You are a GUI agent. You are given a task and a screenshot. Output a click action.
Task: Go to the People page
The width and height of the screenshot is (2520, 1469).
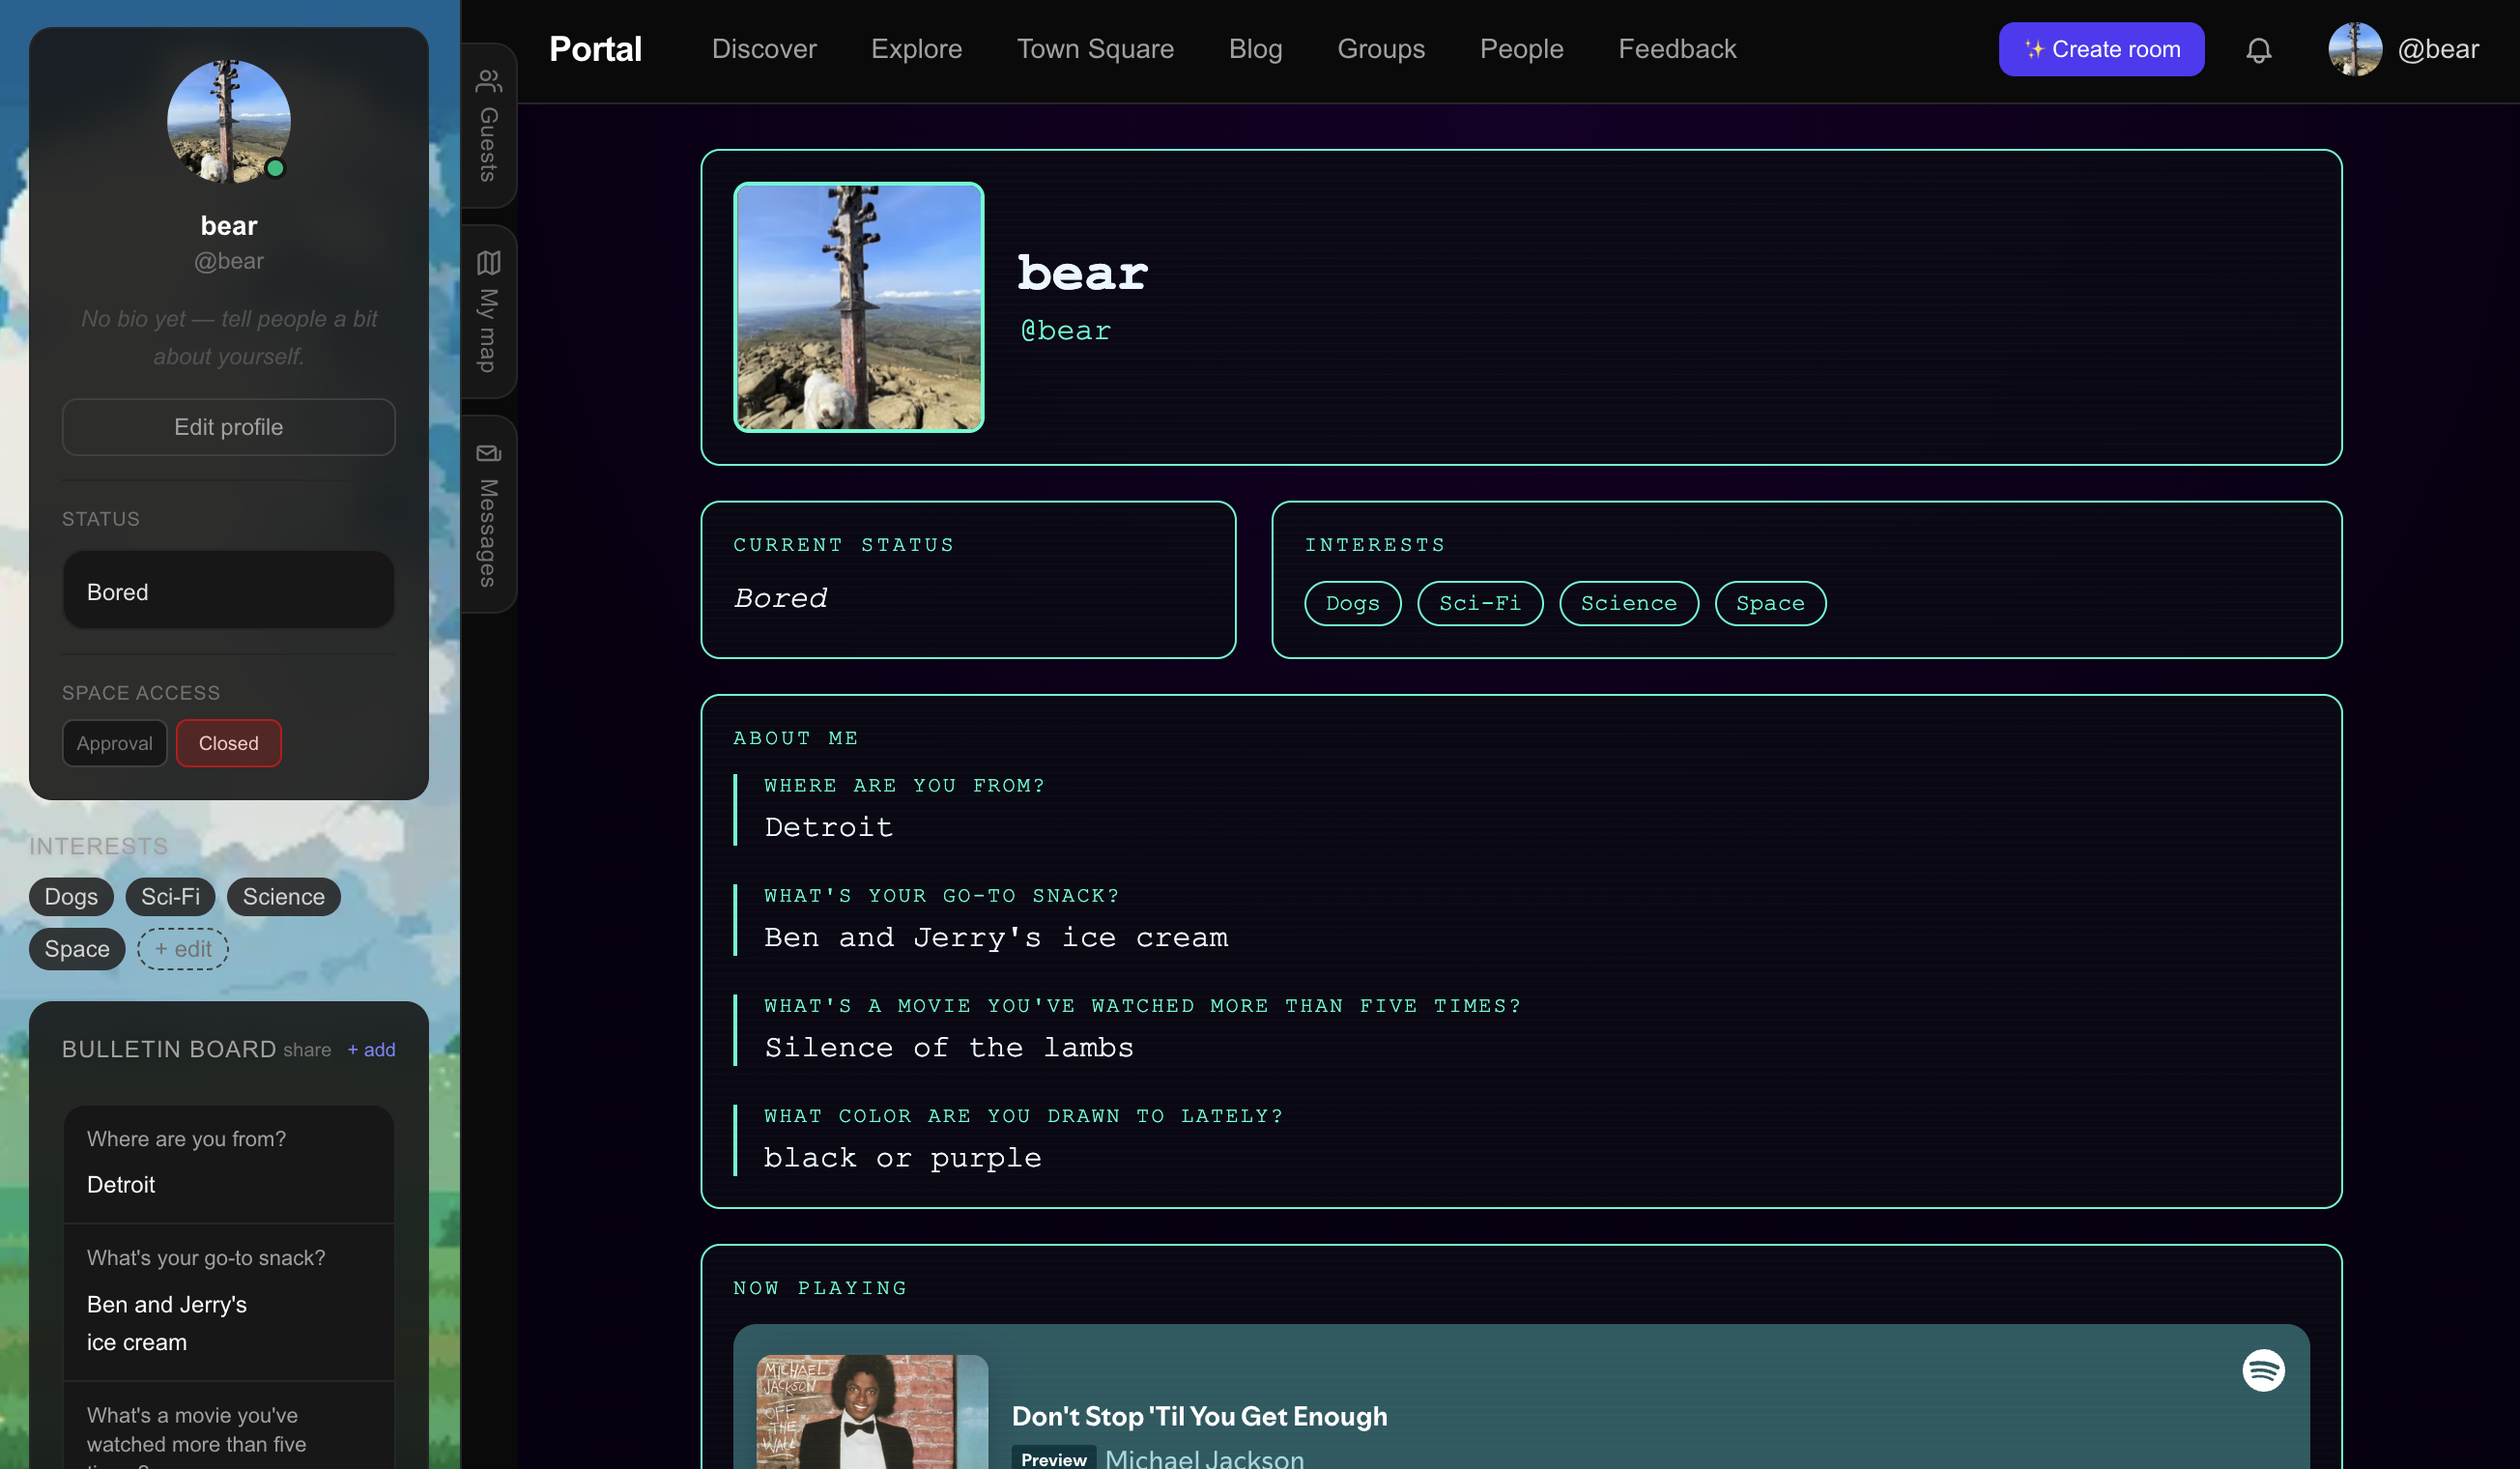click(x=1521, y=49)
